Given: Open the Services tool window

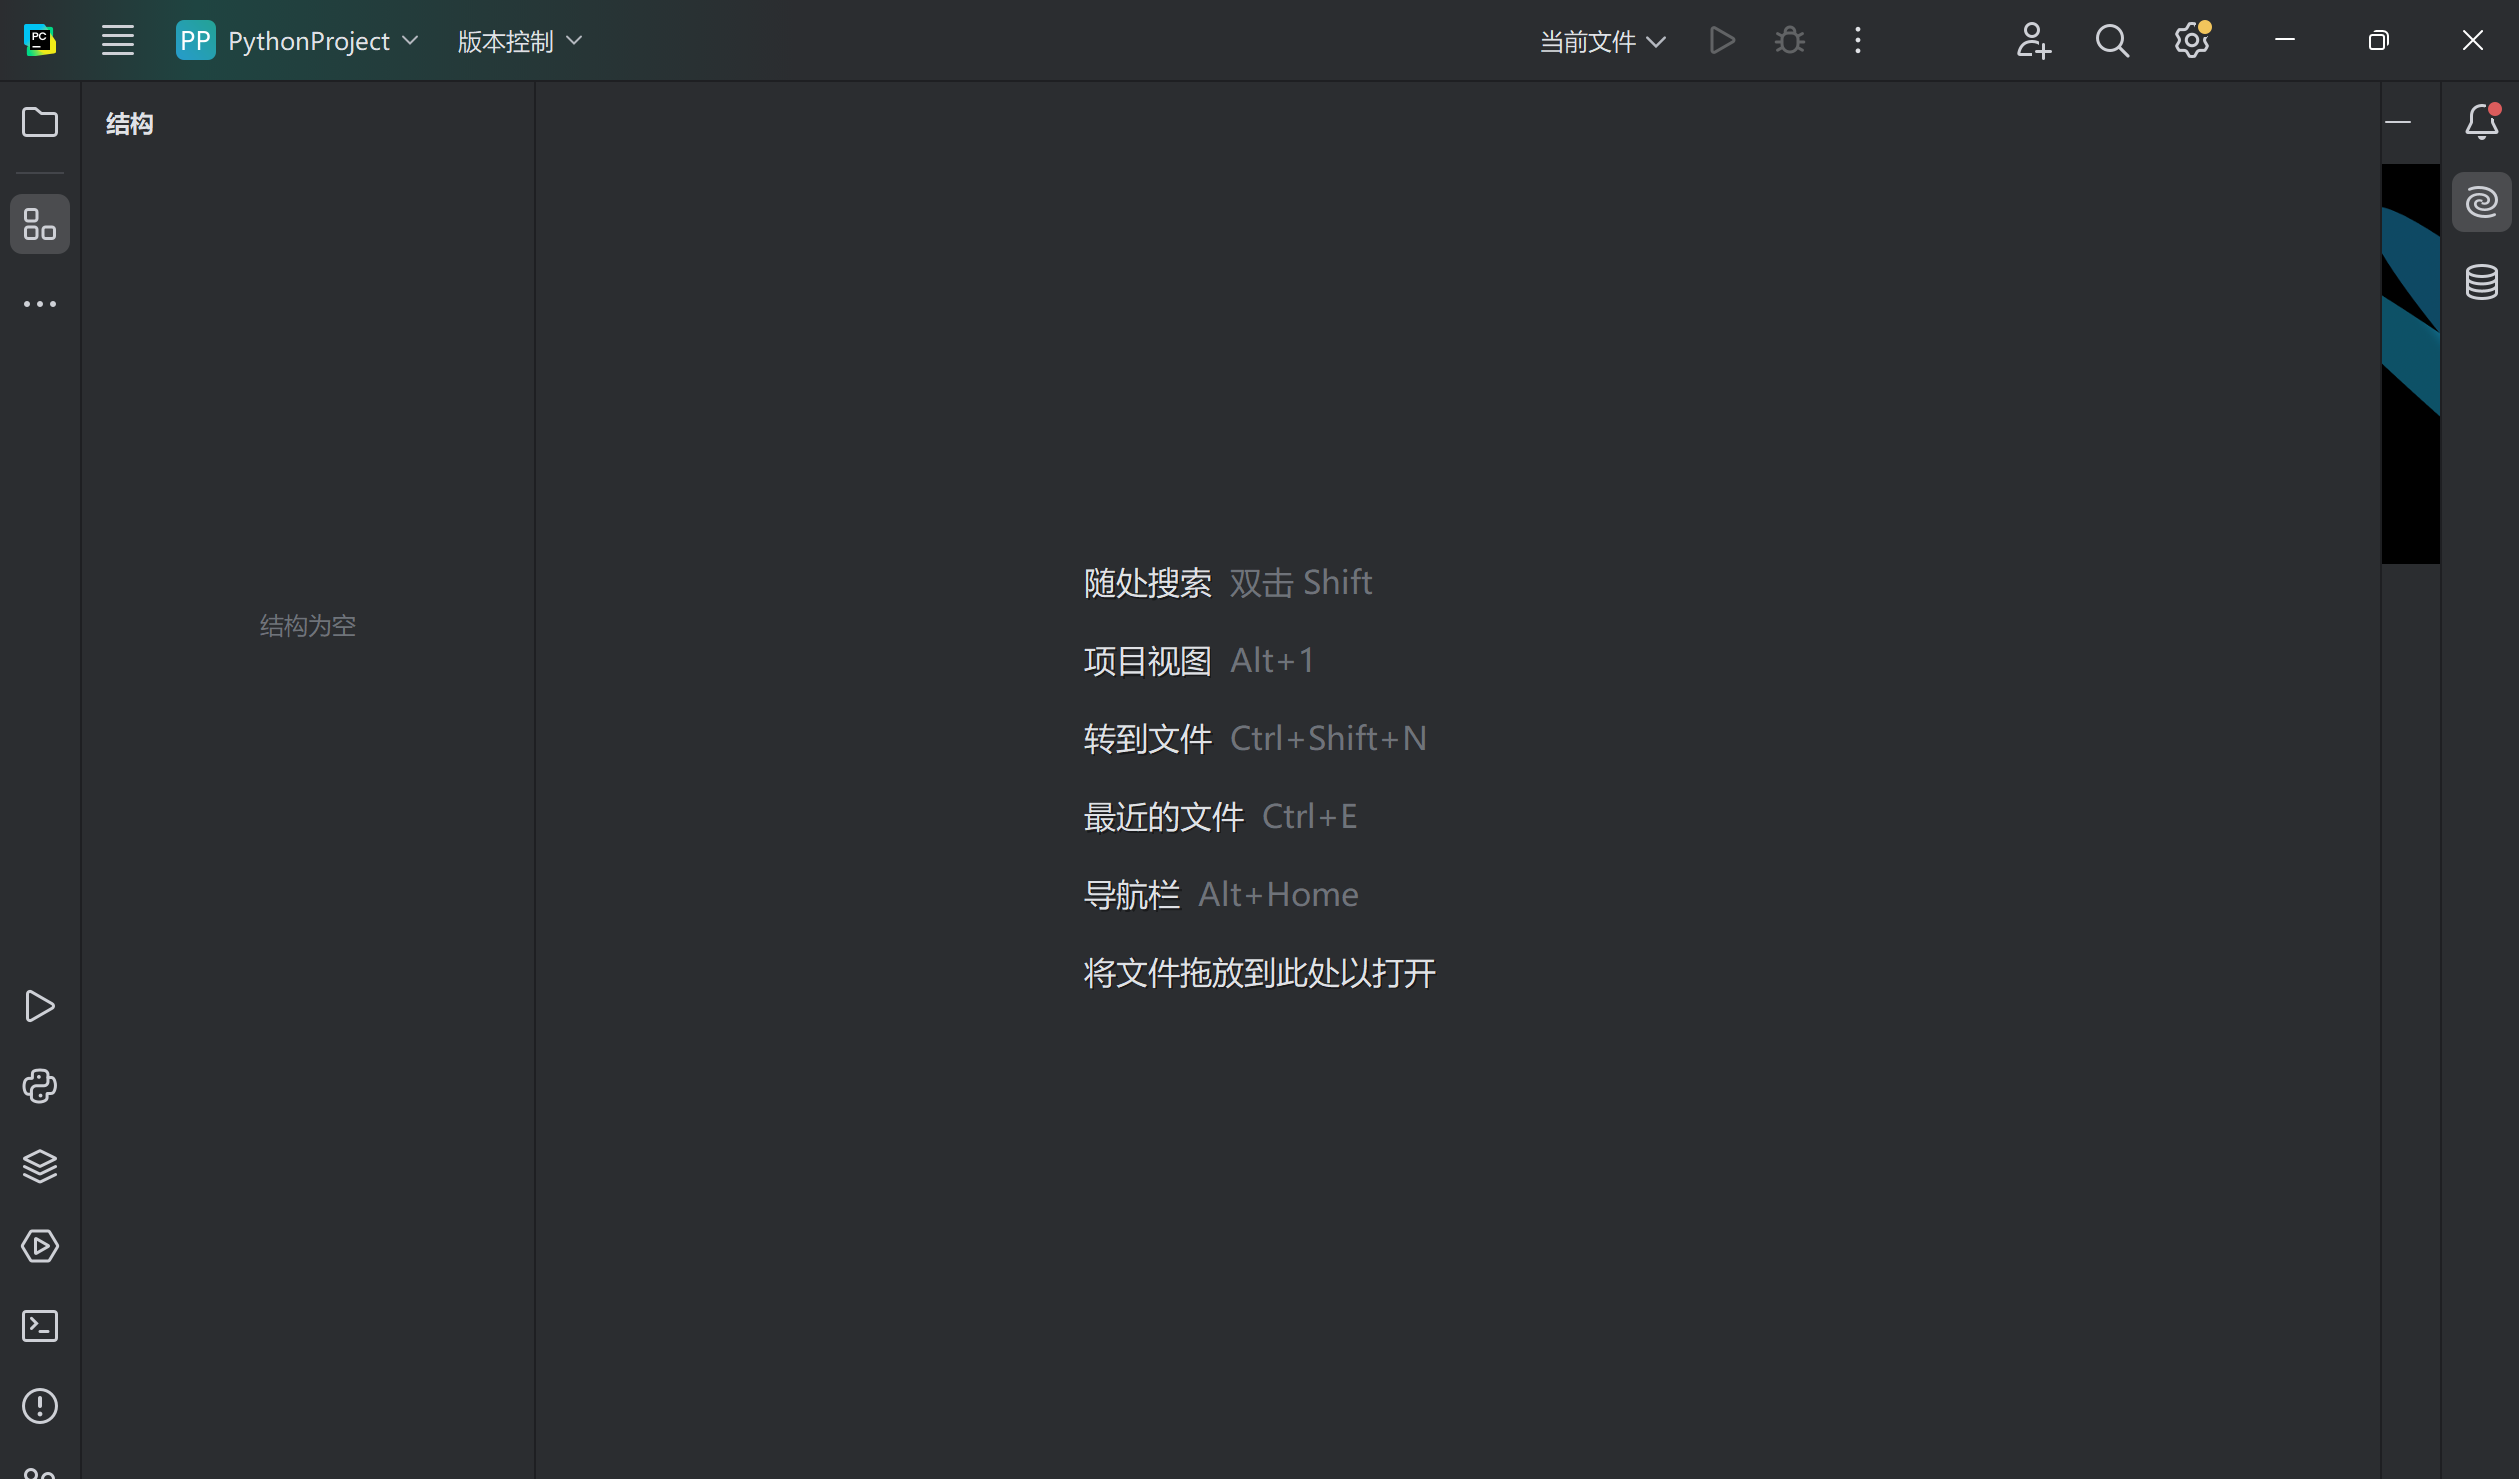Looking at the screenshot, I should (40, 1246).
